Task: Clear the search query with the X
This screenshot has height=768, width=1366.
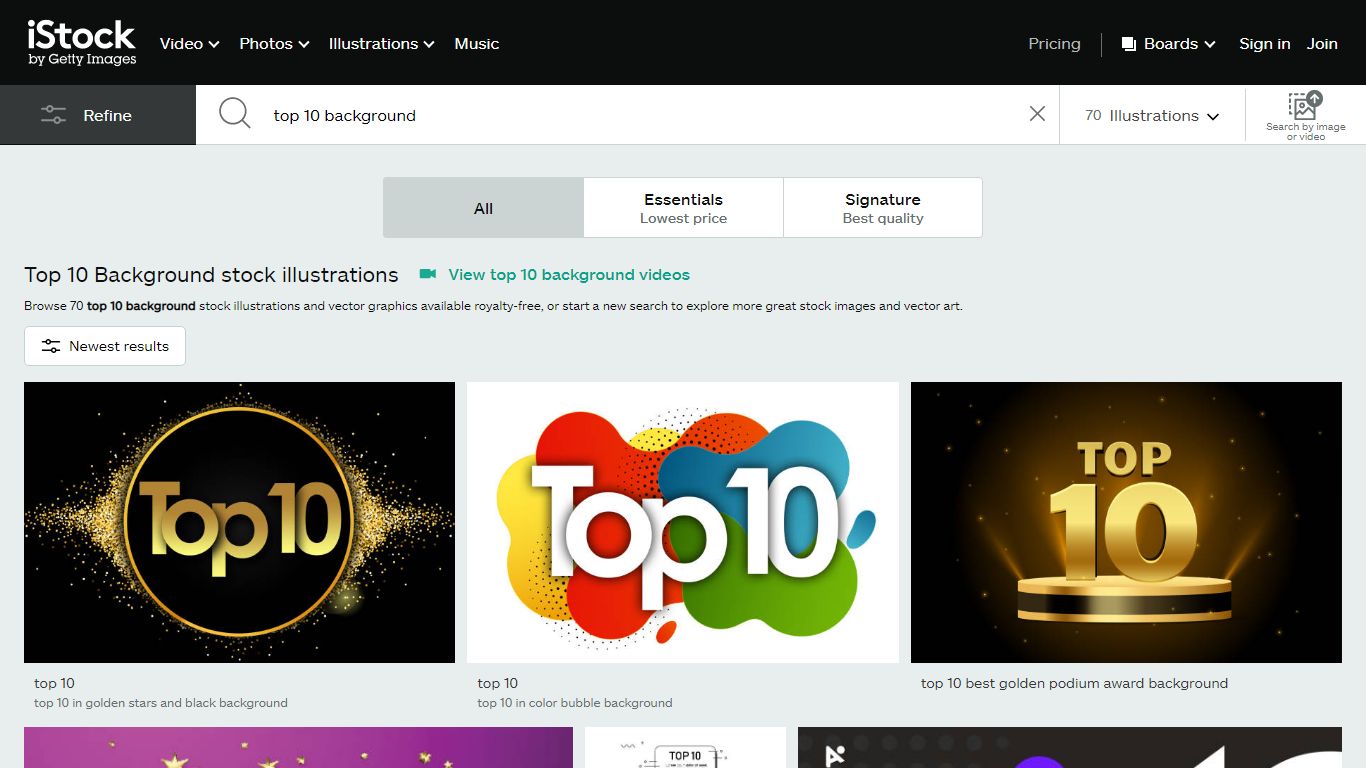Action: [x=1037, y=114]
